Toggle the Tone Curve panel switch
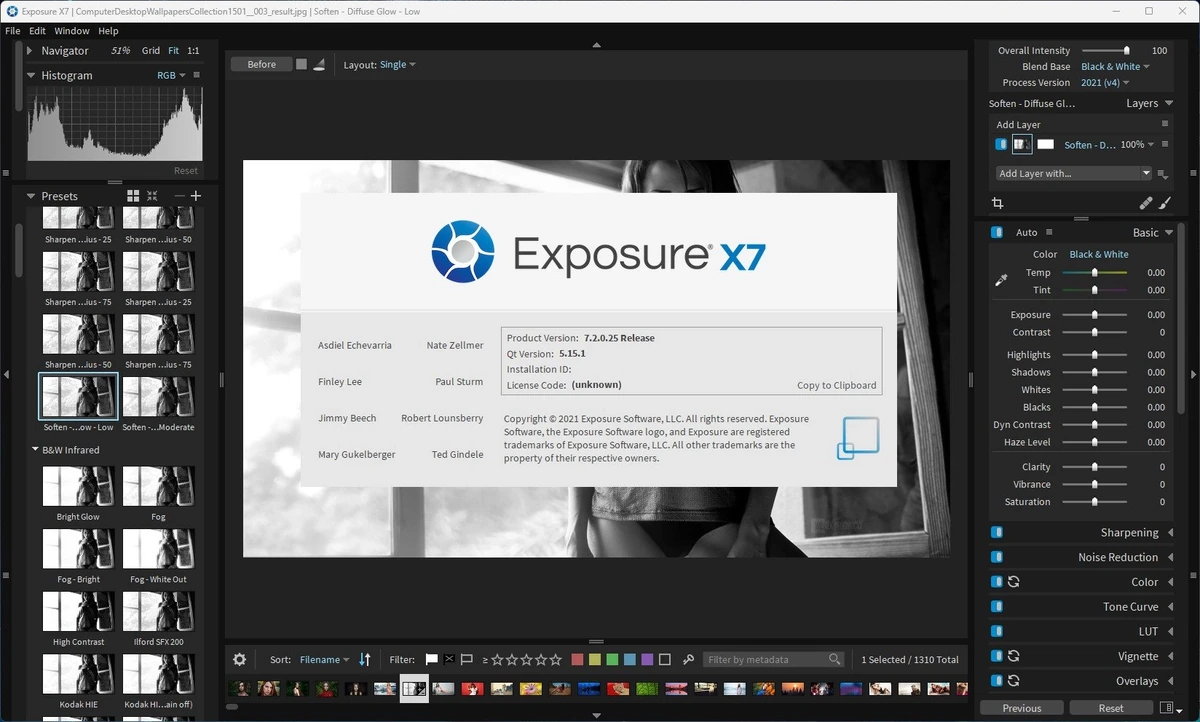 click(997, 607)
